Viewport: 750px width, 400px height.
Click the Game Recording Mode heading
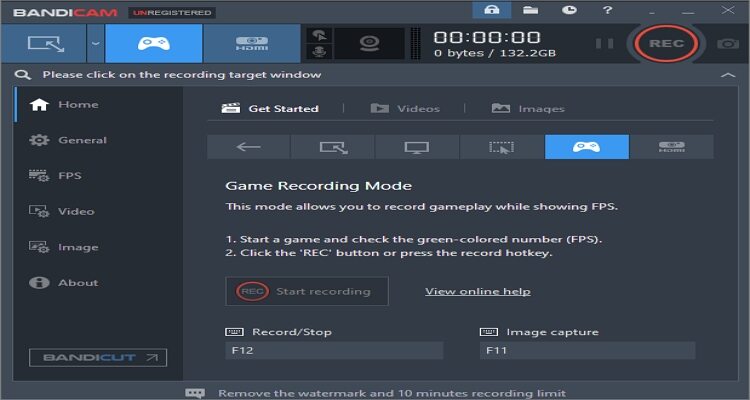tap(319, 186)
